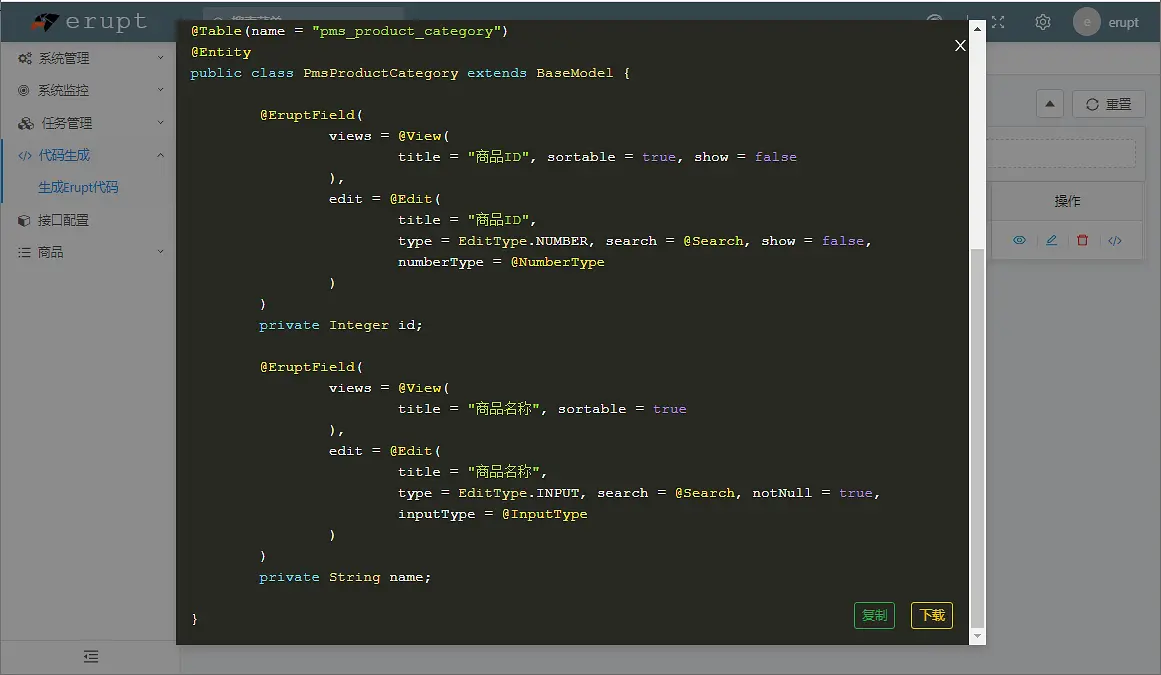Screen dimensions: 1161x675
Task: Open the 生成Erupt代码 menu item
Action: 78,187
